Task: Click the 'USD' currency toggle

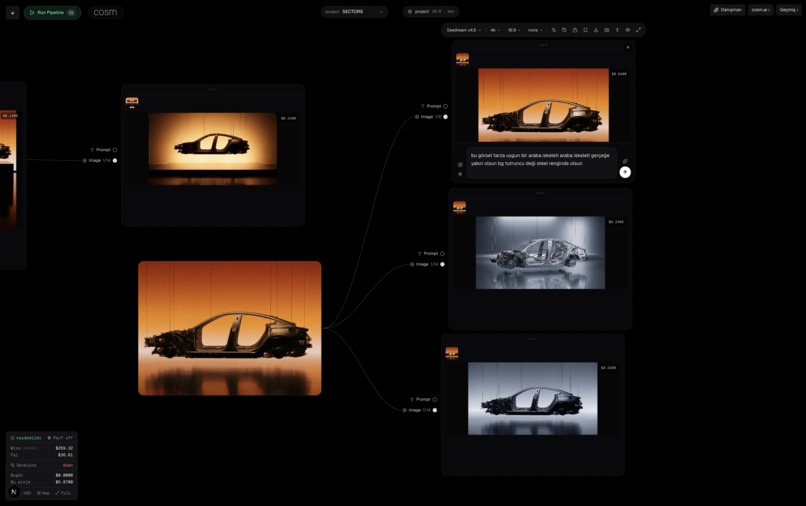Action: coord(27,493)
